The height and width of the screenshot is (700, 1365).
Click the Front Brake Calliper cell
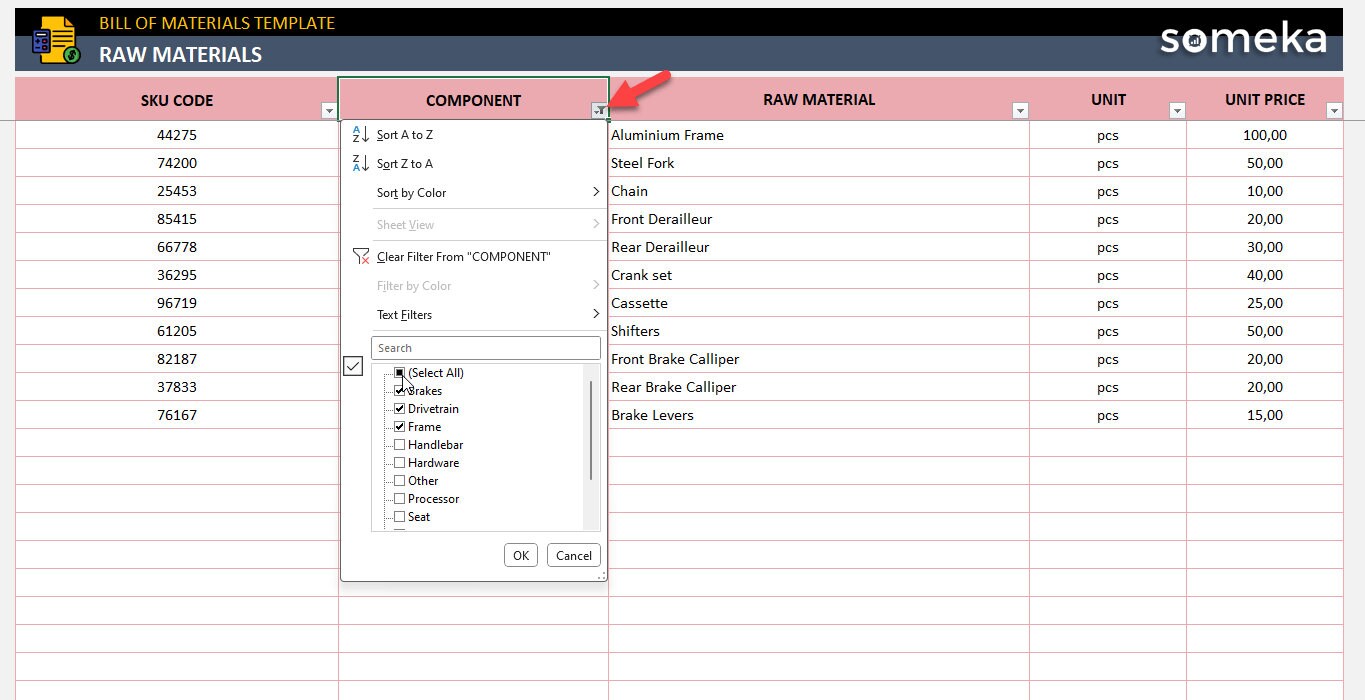point(819,359)
